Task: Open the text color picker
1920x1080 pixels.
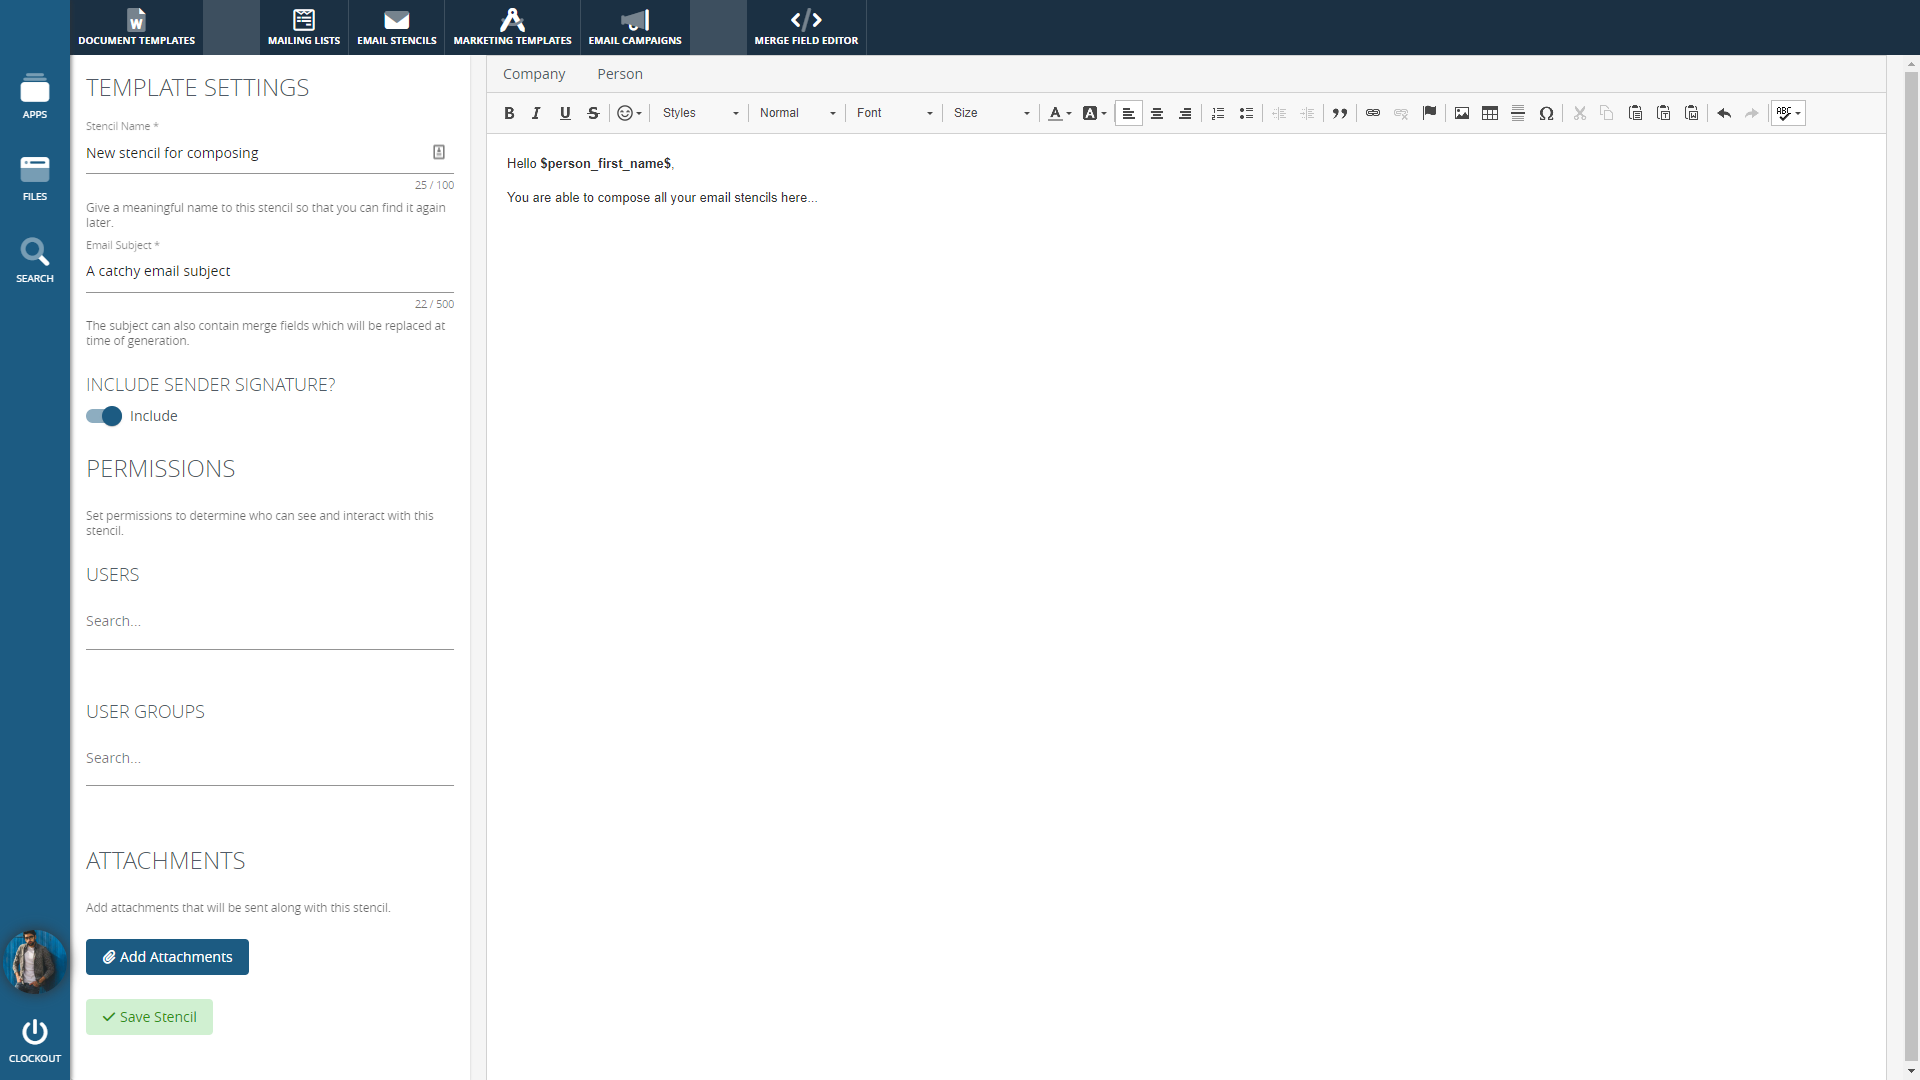Action: pyautogui.click(x=1059, y=113)
